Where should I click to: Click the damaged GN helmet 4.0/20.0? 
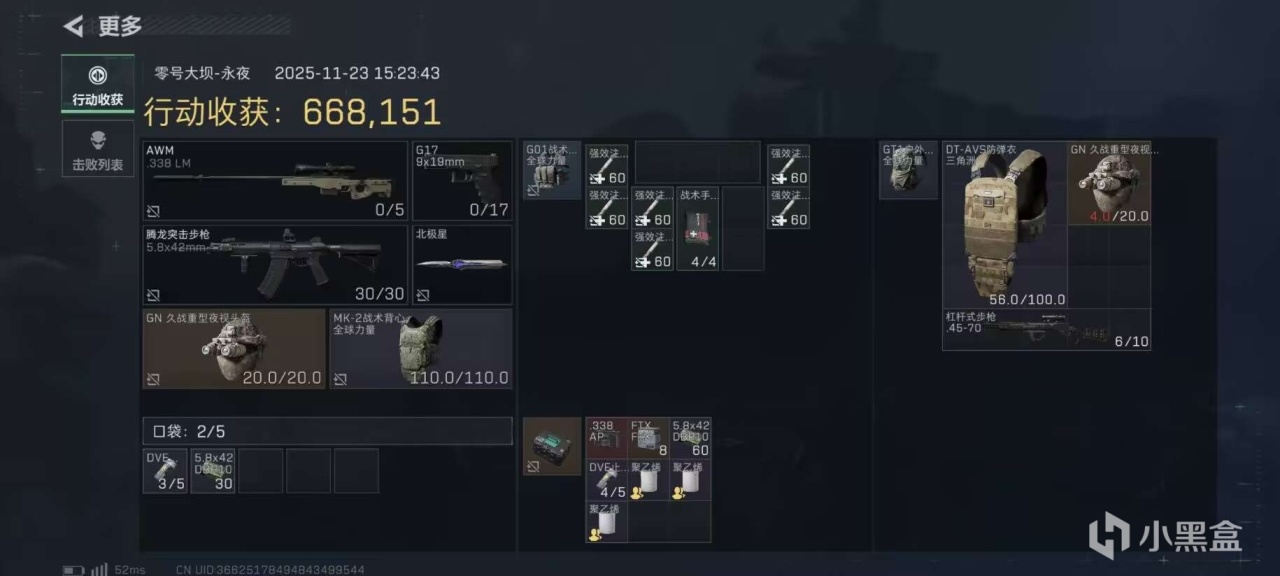tap(1110, 183)
